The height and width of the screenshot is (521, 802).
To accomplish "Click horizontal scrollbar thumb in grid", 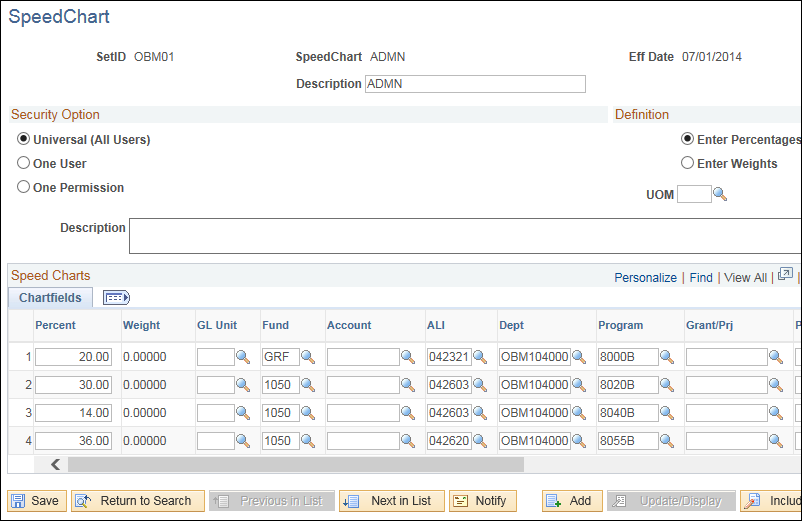I will 296,464.
